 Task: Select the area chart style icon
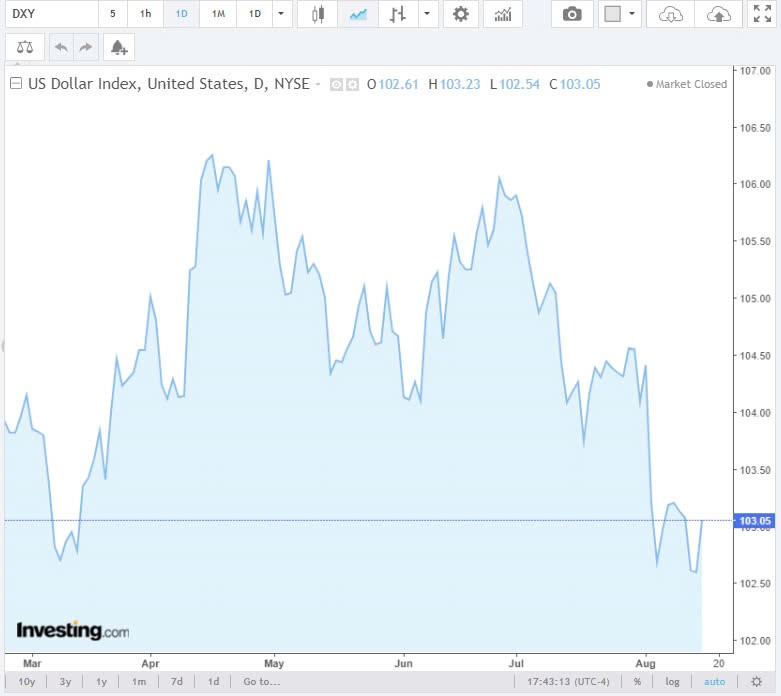[x=358, y=14]
